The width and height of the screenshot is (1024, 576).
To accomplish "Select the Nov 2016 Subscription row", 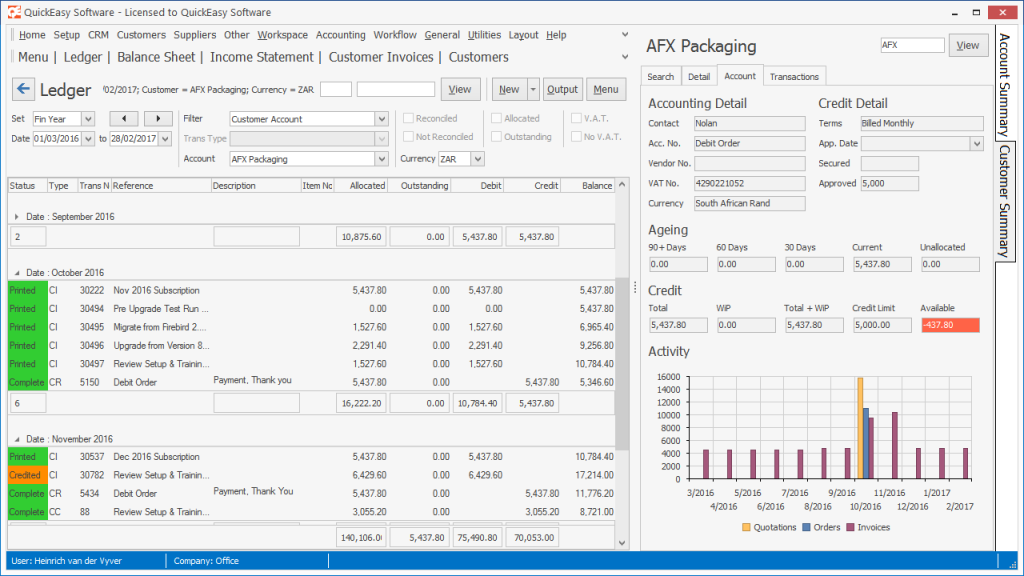I will 312,290.
